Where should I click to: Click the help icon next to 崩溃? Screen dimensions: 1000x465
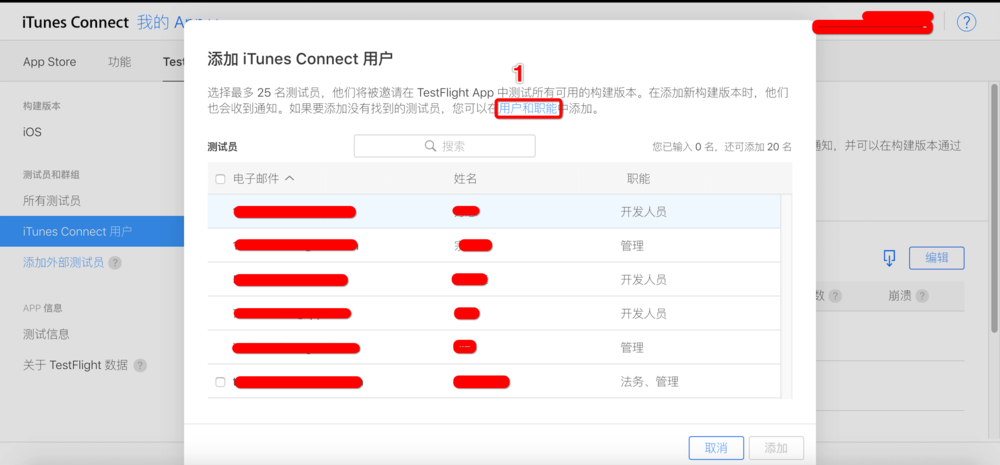(922, 296)
